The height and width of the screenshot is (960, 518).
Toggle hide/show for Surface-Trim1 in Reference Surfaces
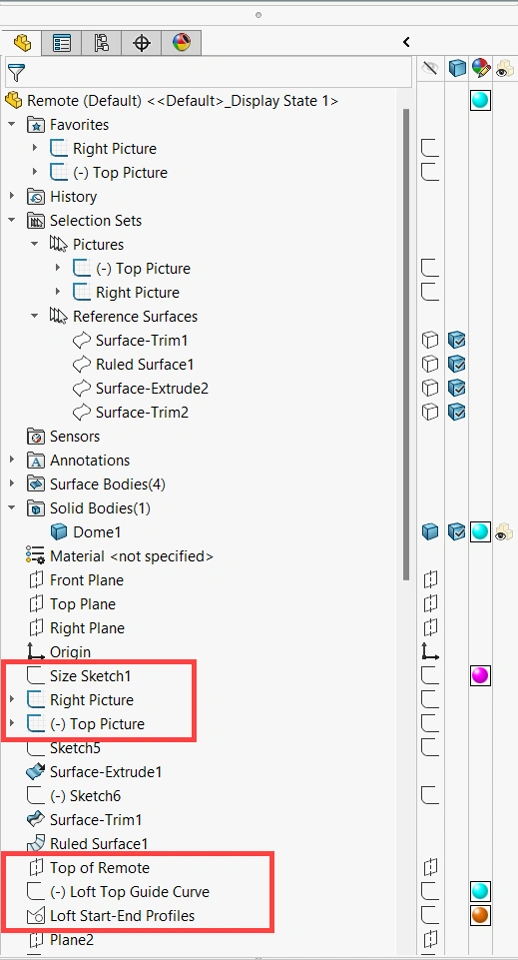point(430,340)
